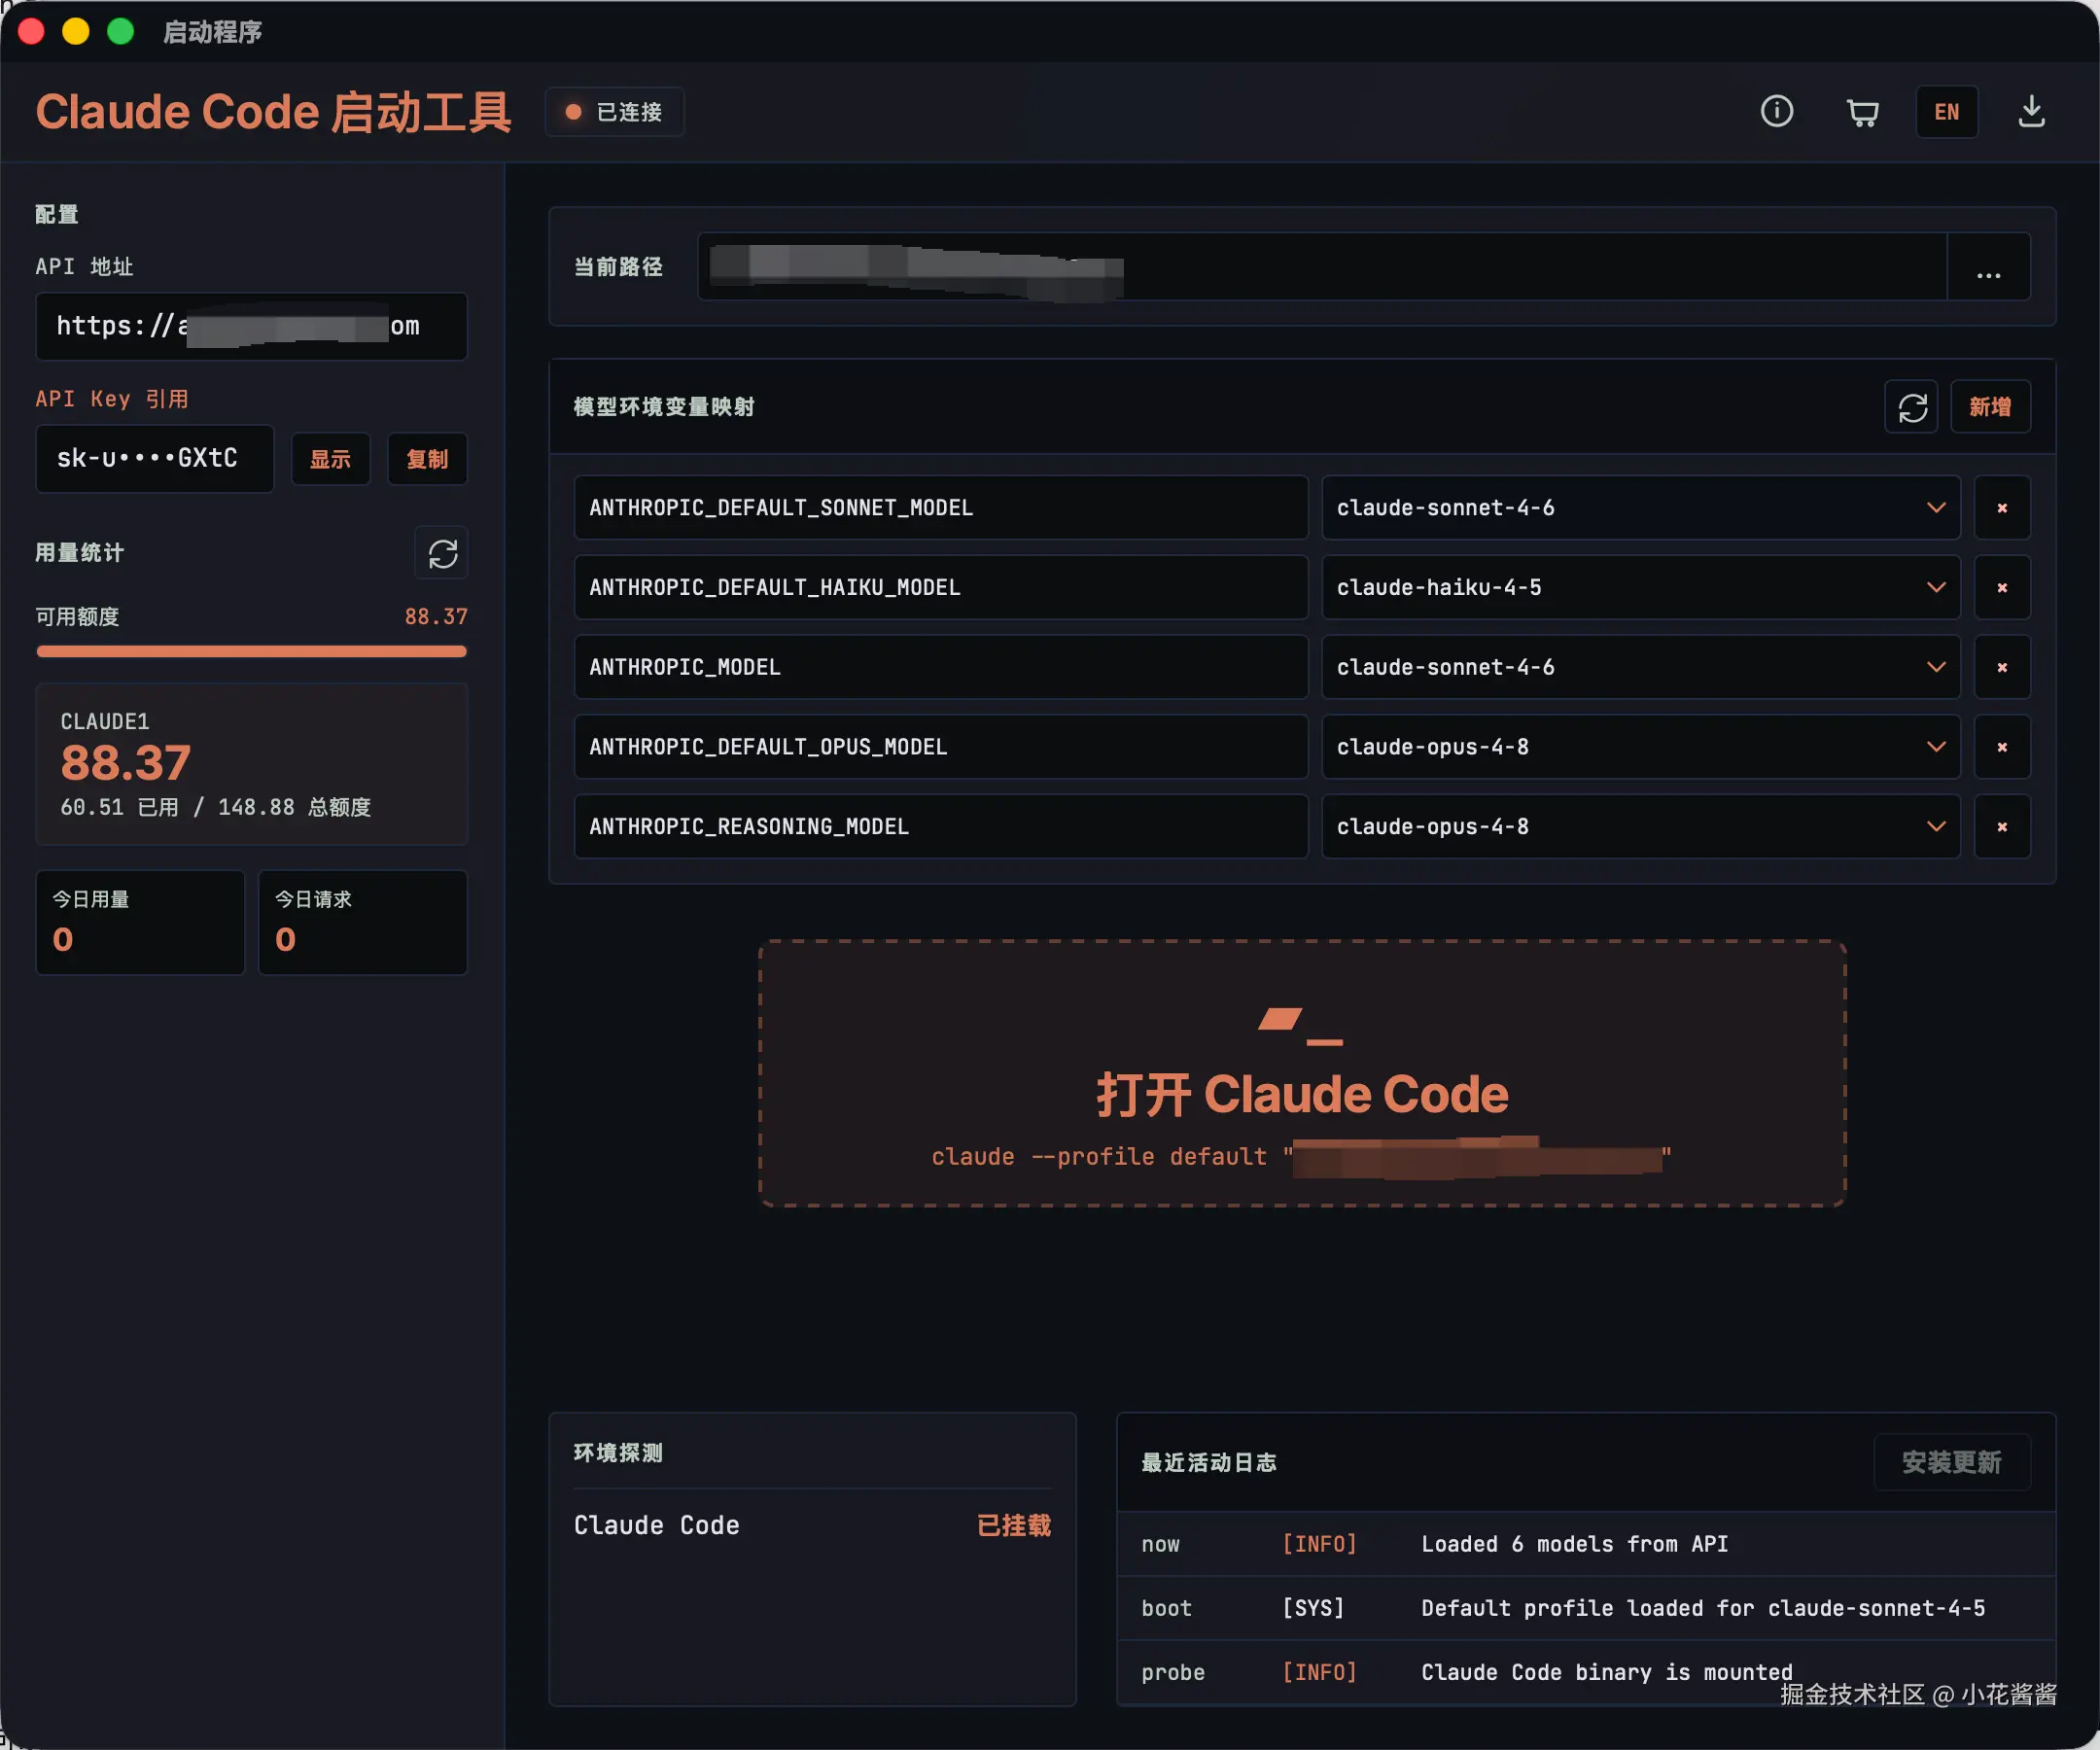The image size is (2100, 1750).
Task: Click the 最近活动日志 heading
Action: [x=1209, y=1463]
